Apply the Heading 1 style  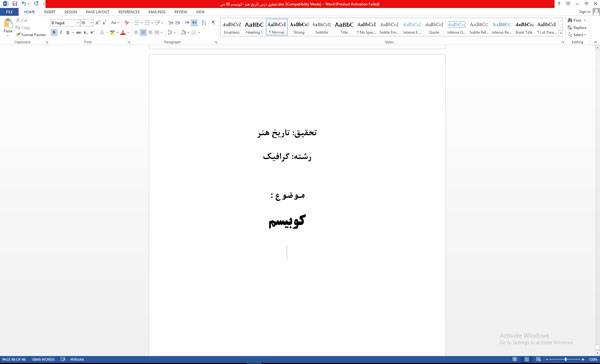pos(254,27)
